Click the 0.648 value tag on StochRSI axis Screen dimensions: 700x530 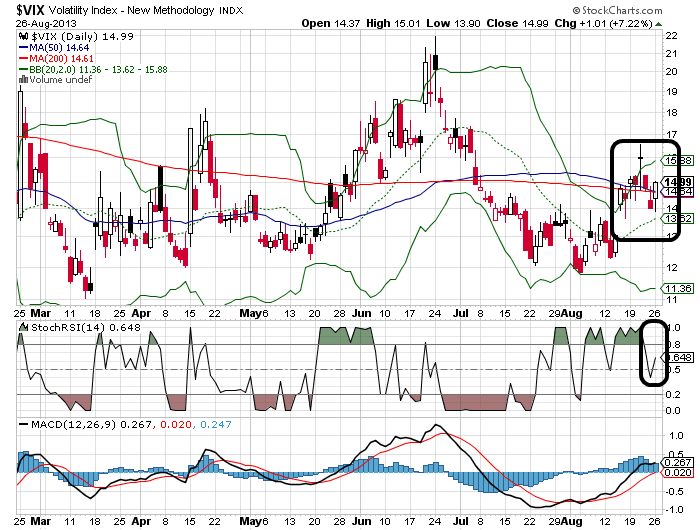679,357
